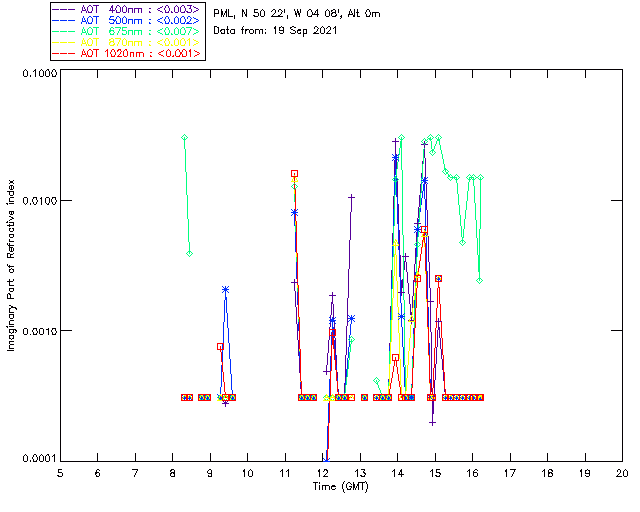Viewport: 640px width, 512px height.
Task: Click the 0.0001 y-axis tick label
Action: [39, 459]
